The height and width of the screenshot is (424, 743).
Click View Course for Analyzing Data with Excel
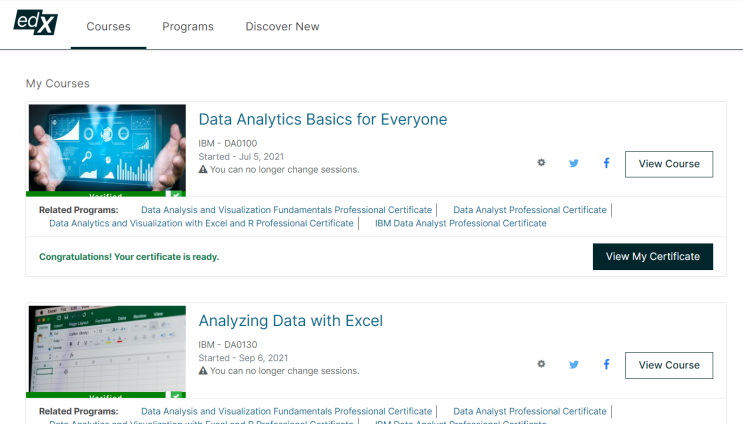pos(669,365)
